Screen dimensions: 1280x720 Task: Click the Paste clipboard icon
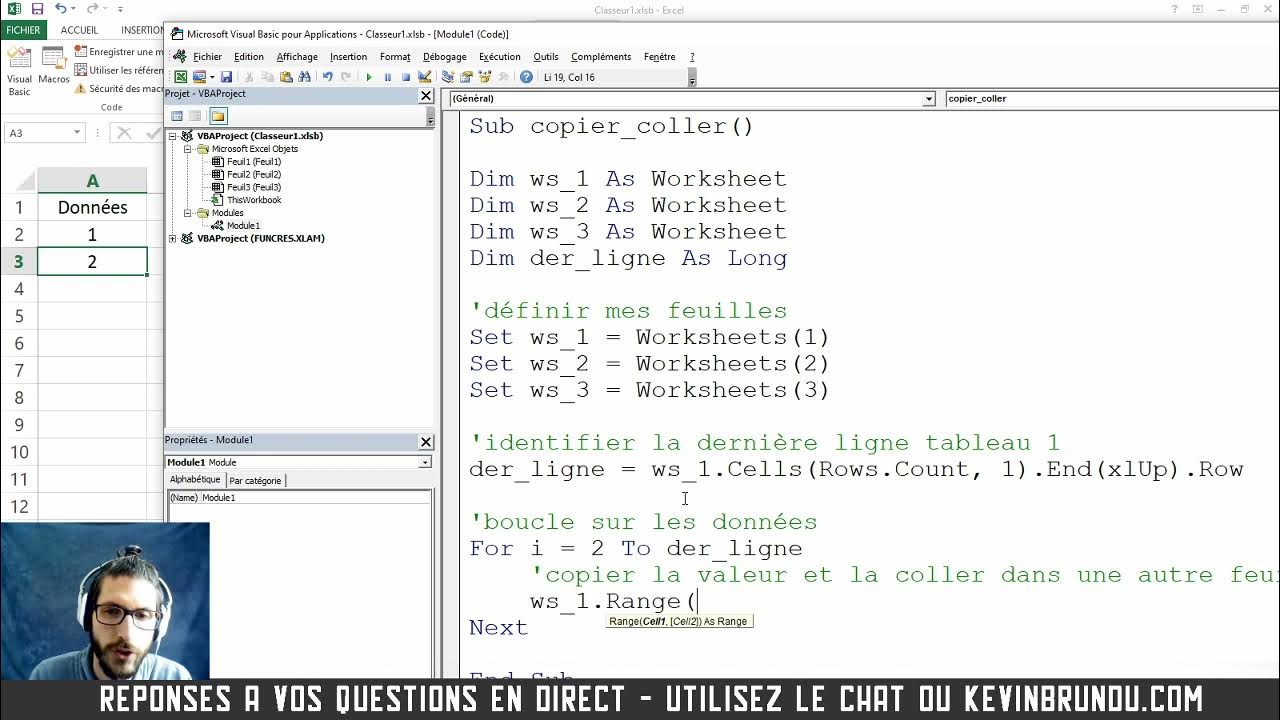coord(286,77)
